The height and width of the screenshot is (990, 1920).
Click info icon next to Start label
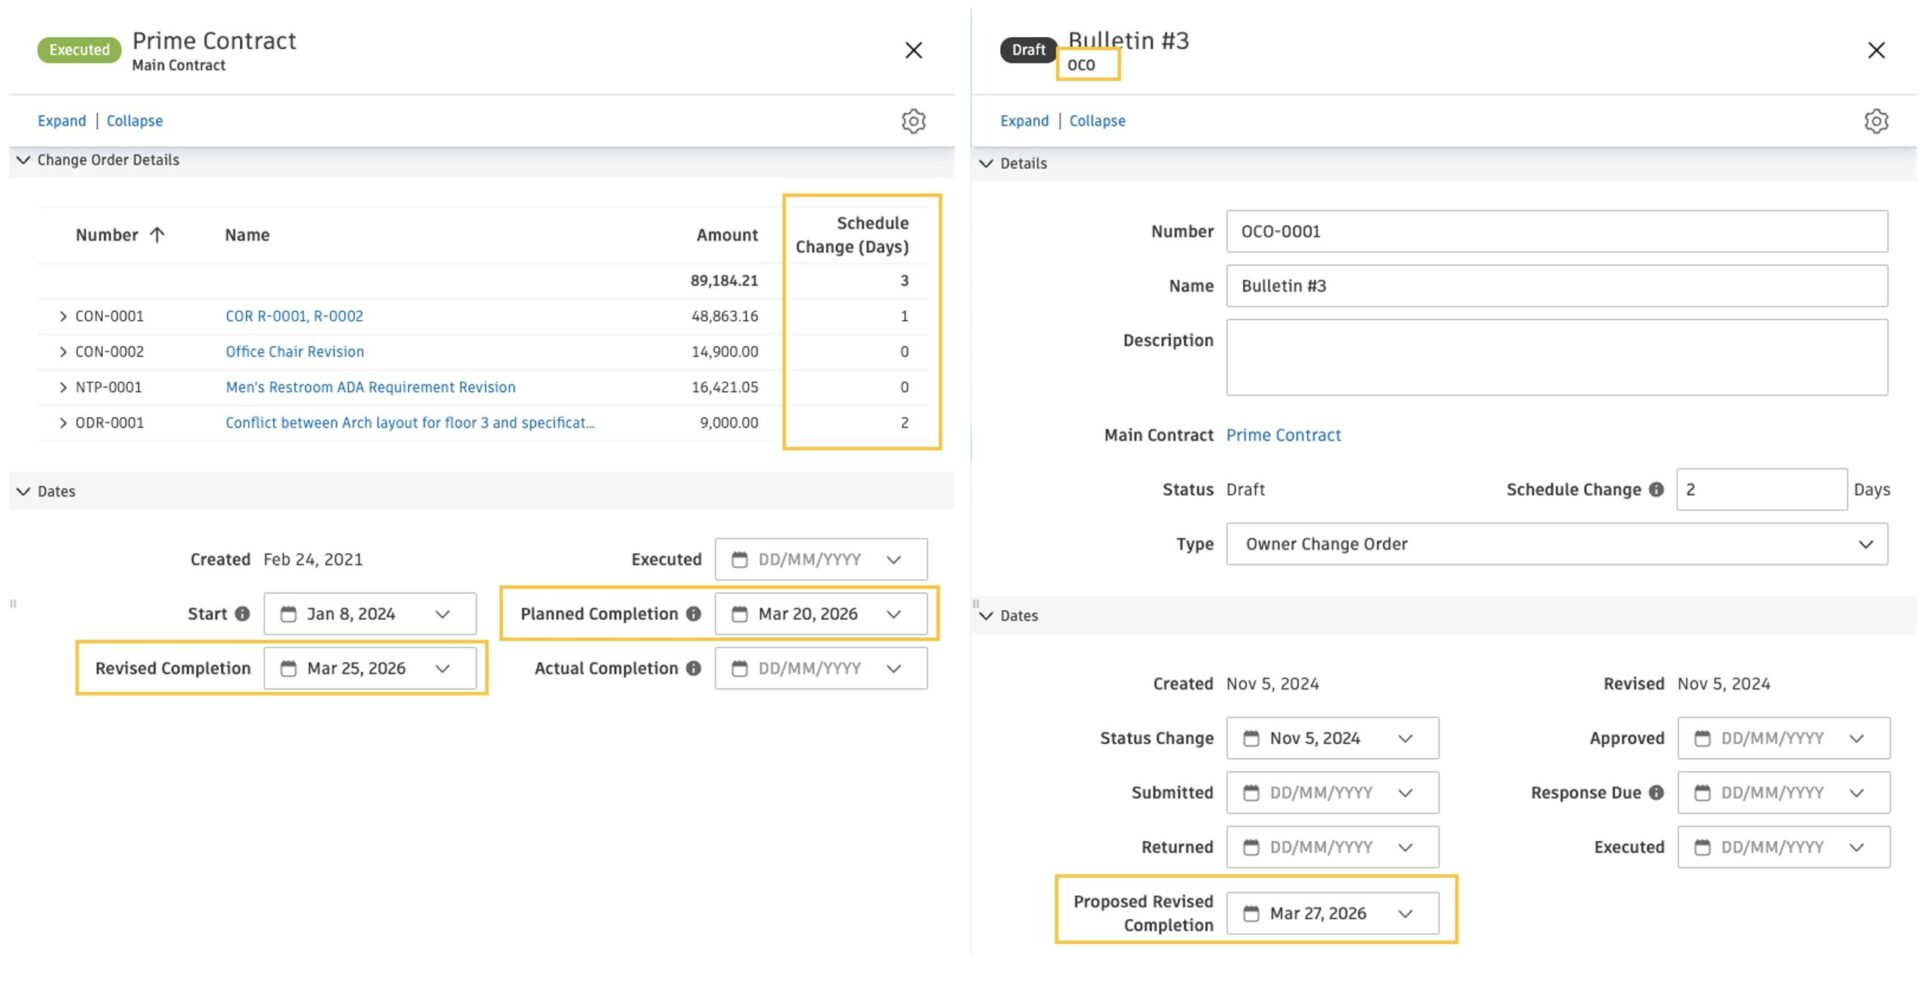point(242,614)
